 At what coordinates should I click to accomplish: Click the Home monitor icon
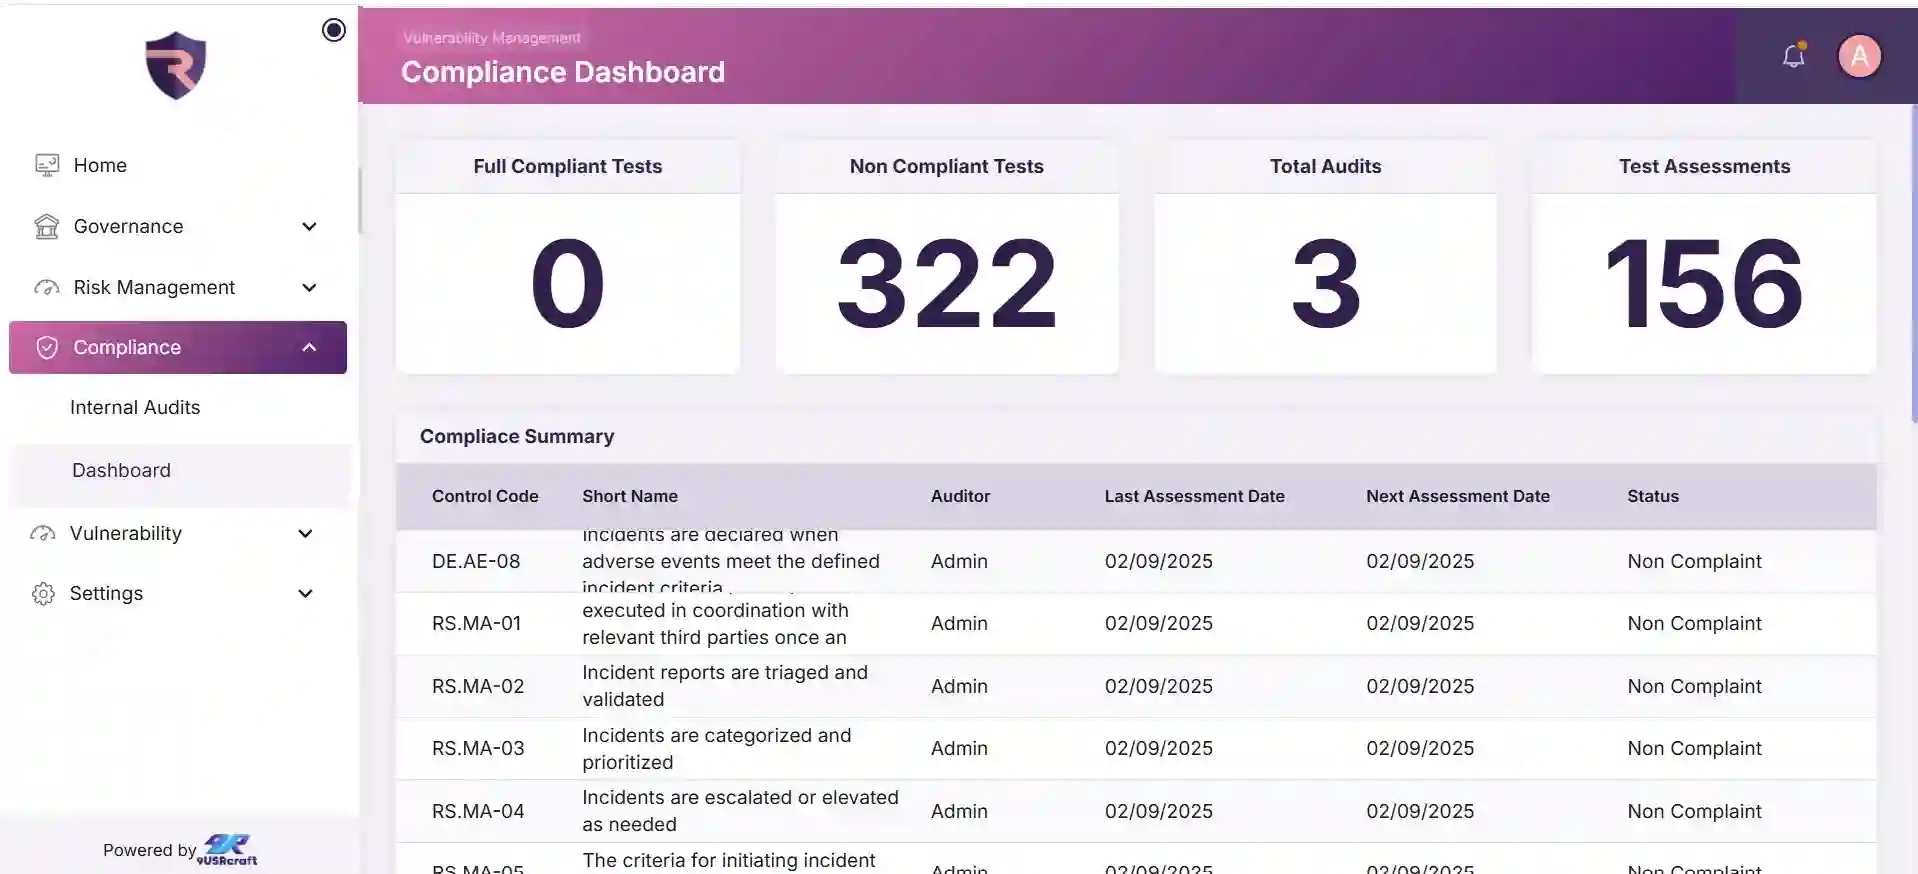(47, 165)
